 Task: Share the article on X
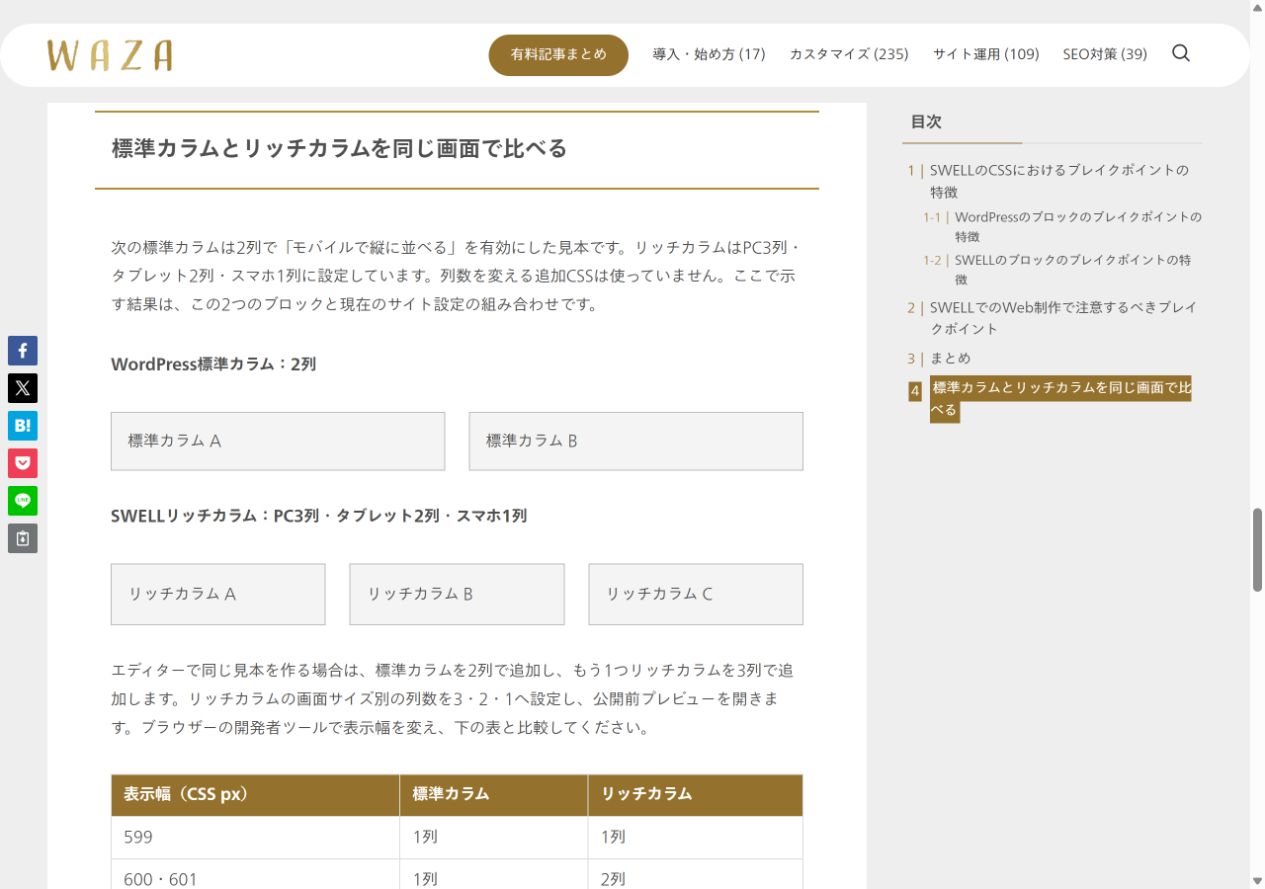(23, 388)
